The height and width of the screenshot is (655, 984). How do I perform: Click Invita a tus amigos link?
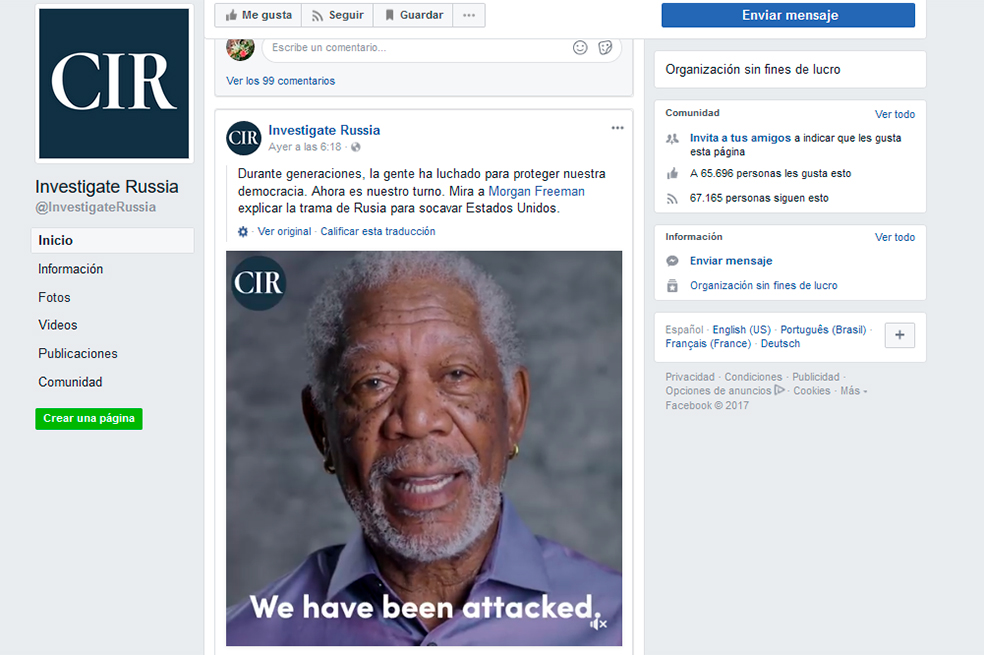click(740, 138)
